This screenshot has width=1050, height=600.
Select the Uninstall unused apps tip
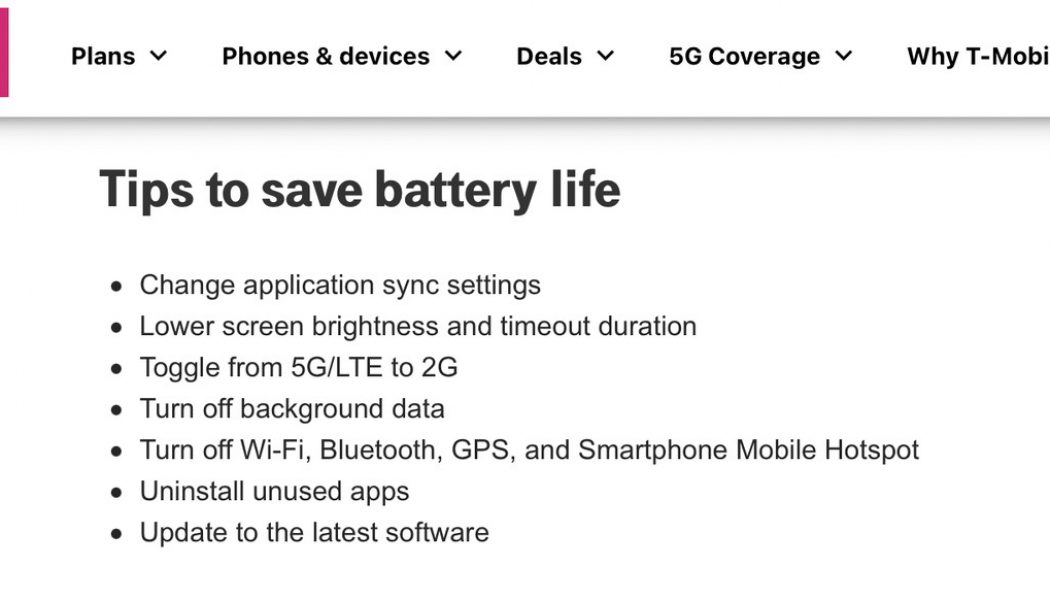pyautogui.click(x=275, y=491)
